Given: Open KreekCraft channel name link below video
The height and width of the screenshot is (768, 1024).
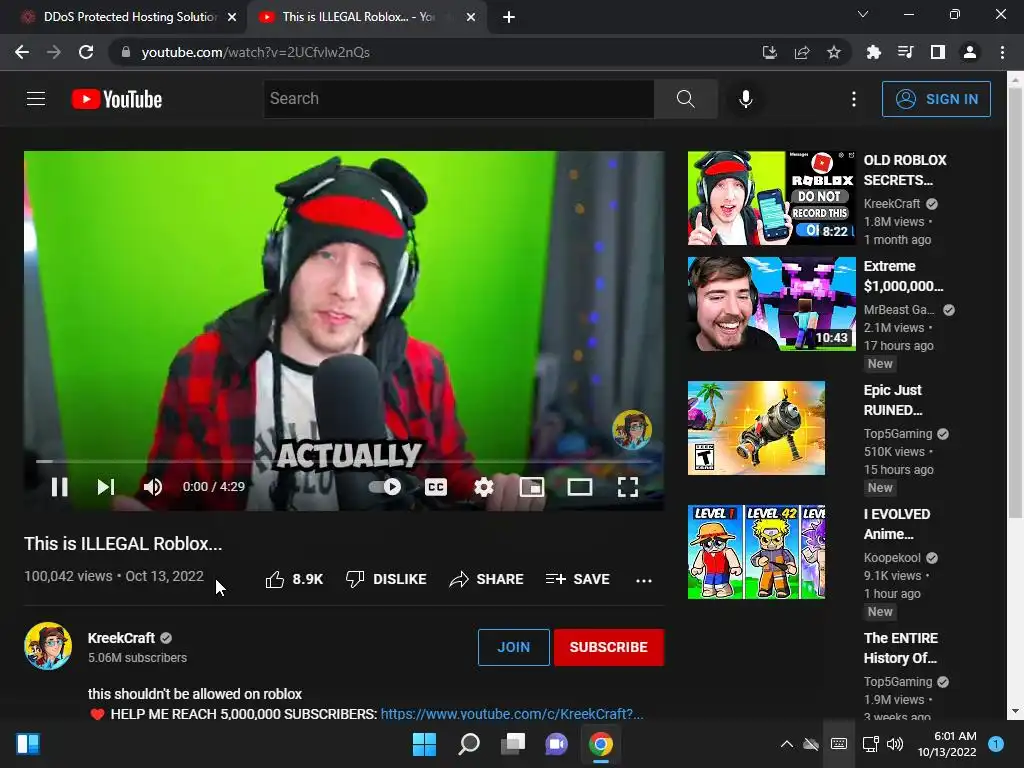Looking at the screenshot, I should 121,638.
